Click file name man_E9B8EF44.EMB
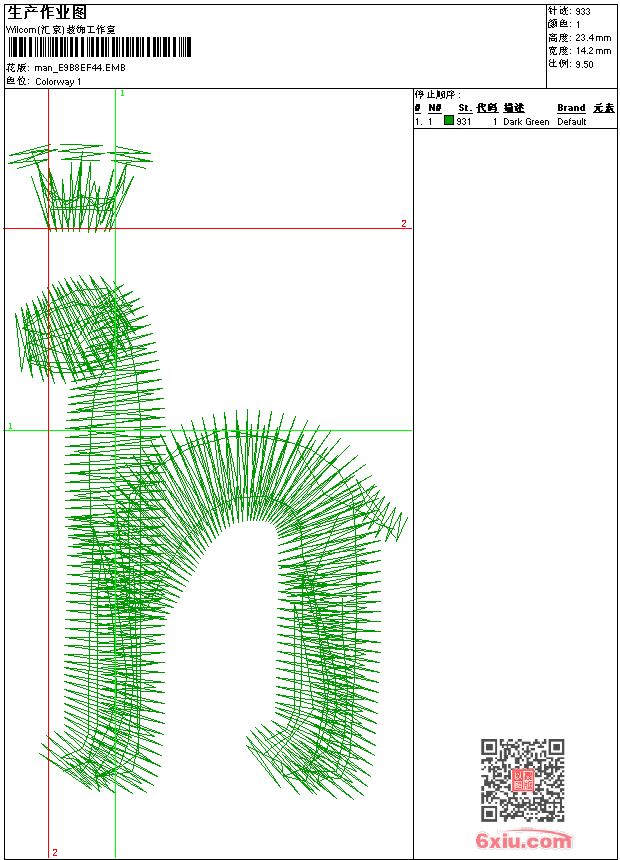This screenshot has width=620, height=860. click(x=80, y=68)
